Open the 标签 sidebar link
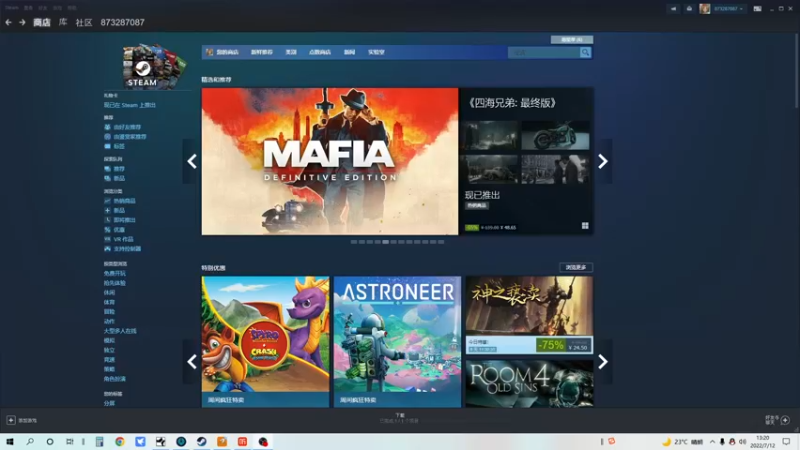 click(119, 146)
